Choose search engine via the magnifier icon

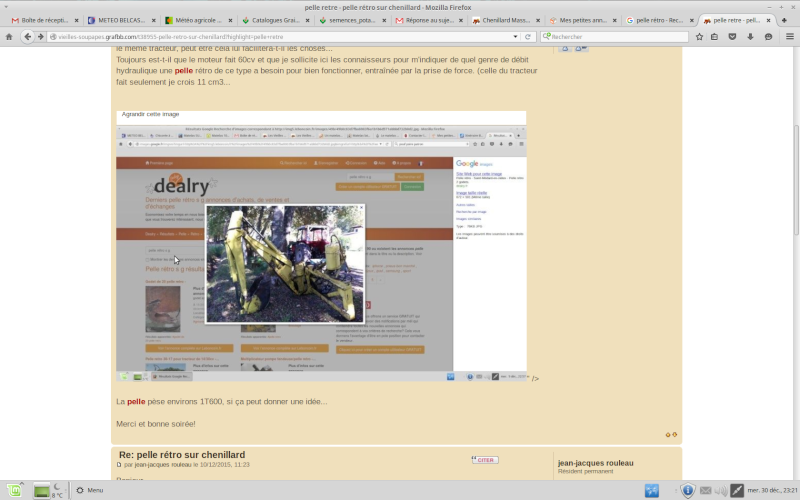[546, 37]
